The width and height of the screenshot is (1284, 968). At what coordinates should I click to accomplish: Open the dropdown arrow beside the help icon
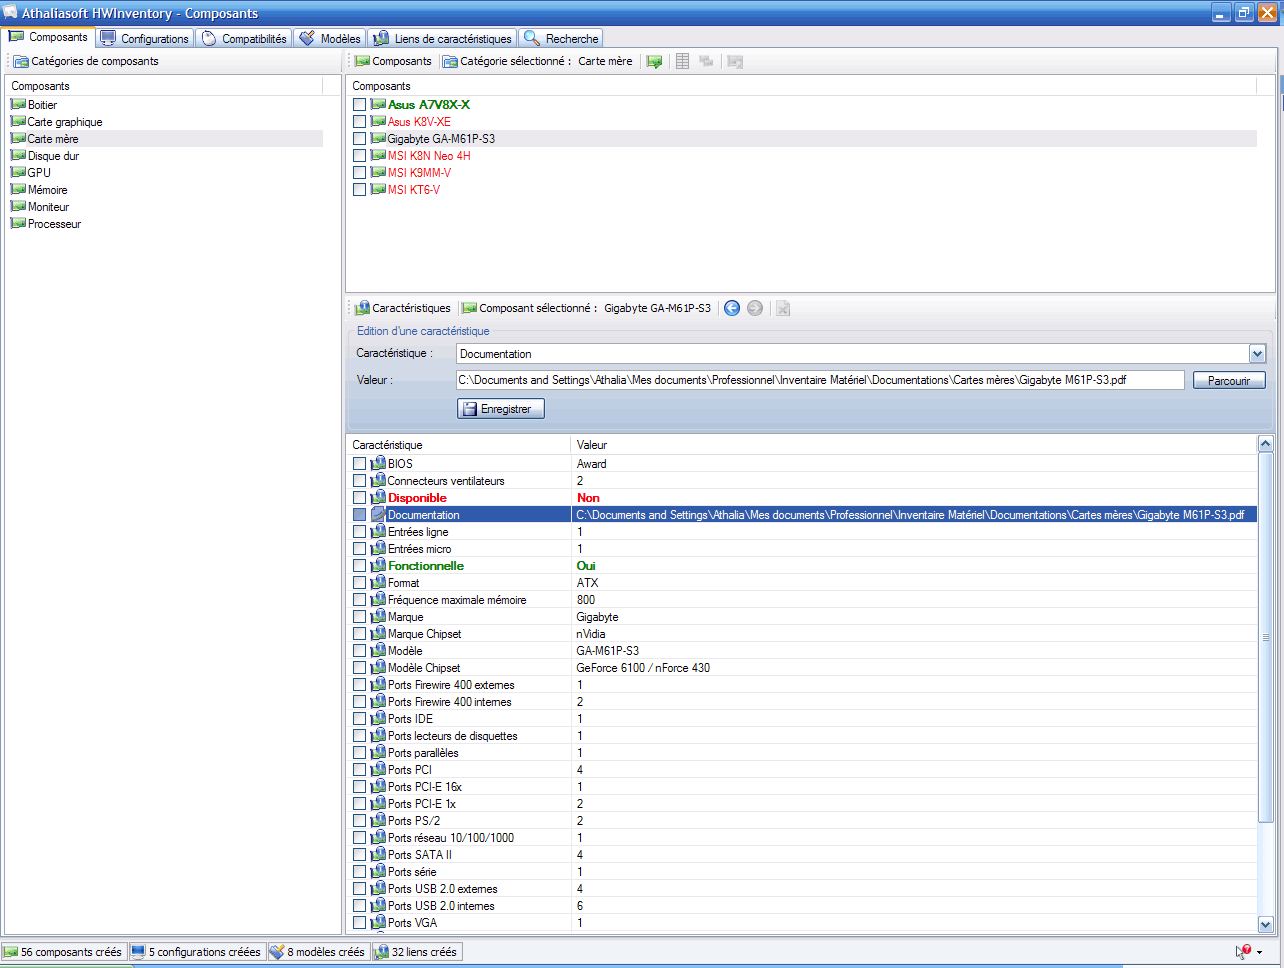tap(1259, 953)
